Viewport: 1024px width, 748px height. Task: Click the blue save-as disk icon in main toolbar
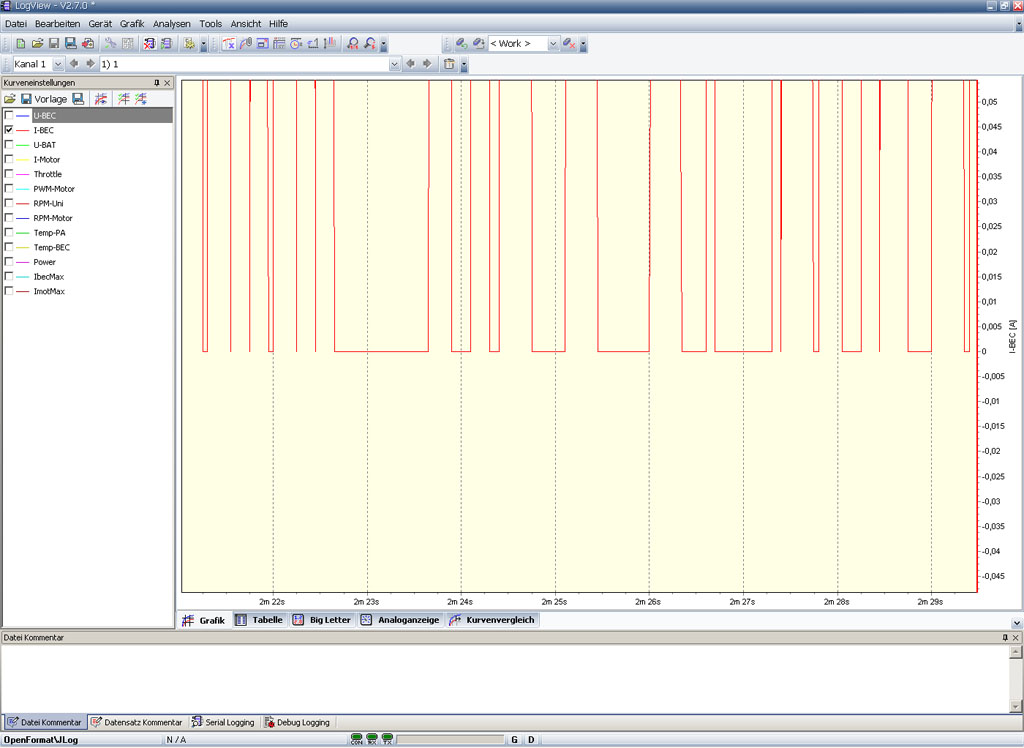pyautogui.click(x=71, y=44)
